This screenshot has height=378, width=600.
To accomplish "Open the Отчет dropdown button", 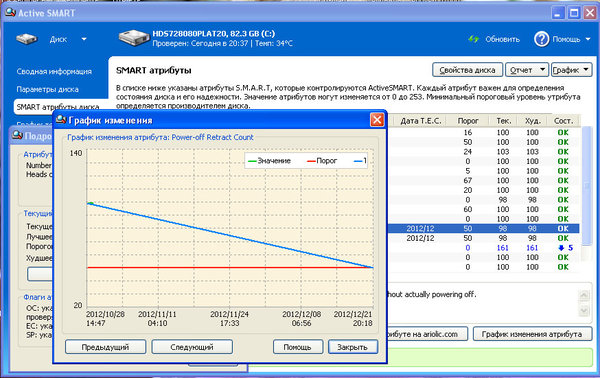I will [x=527, y=70].
